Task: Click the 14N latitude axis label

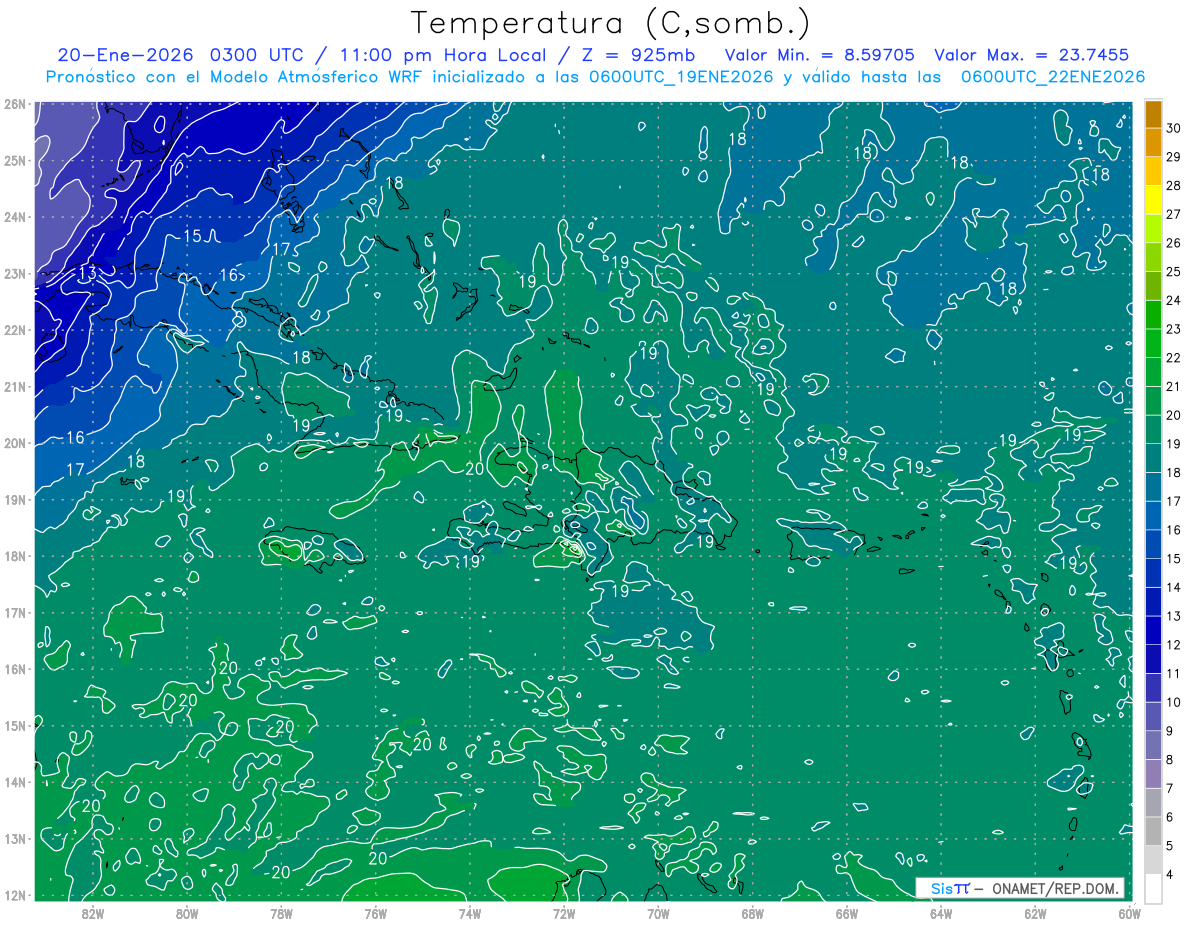Action: (14, 782)
